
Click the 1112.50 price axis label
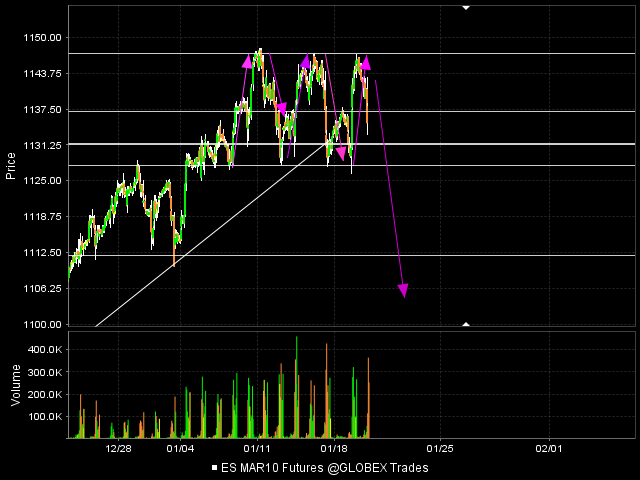[x=42, y=252]
